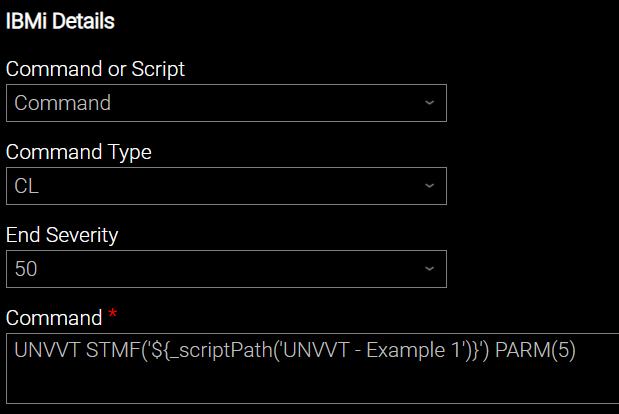Click the 'Command or Script' field label
This screenshot has height=414, width=619.
pos(95,70)
